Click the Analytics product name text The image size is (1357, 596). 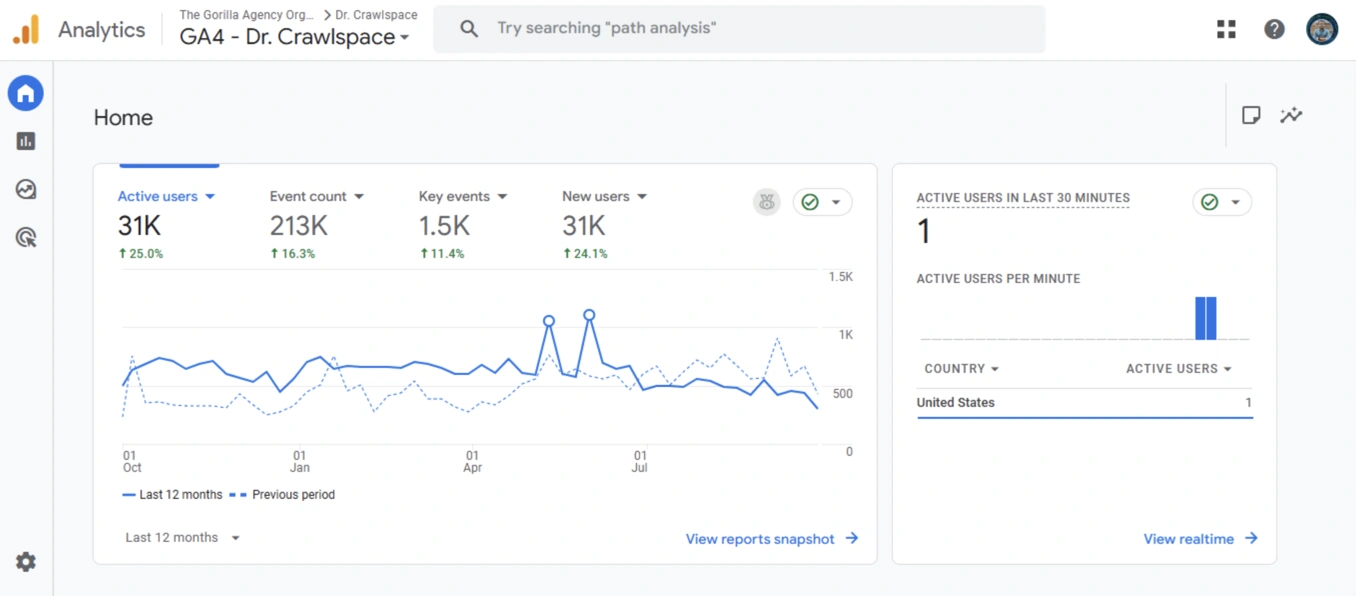[x=101, y=30]
